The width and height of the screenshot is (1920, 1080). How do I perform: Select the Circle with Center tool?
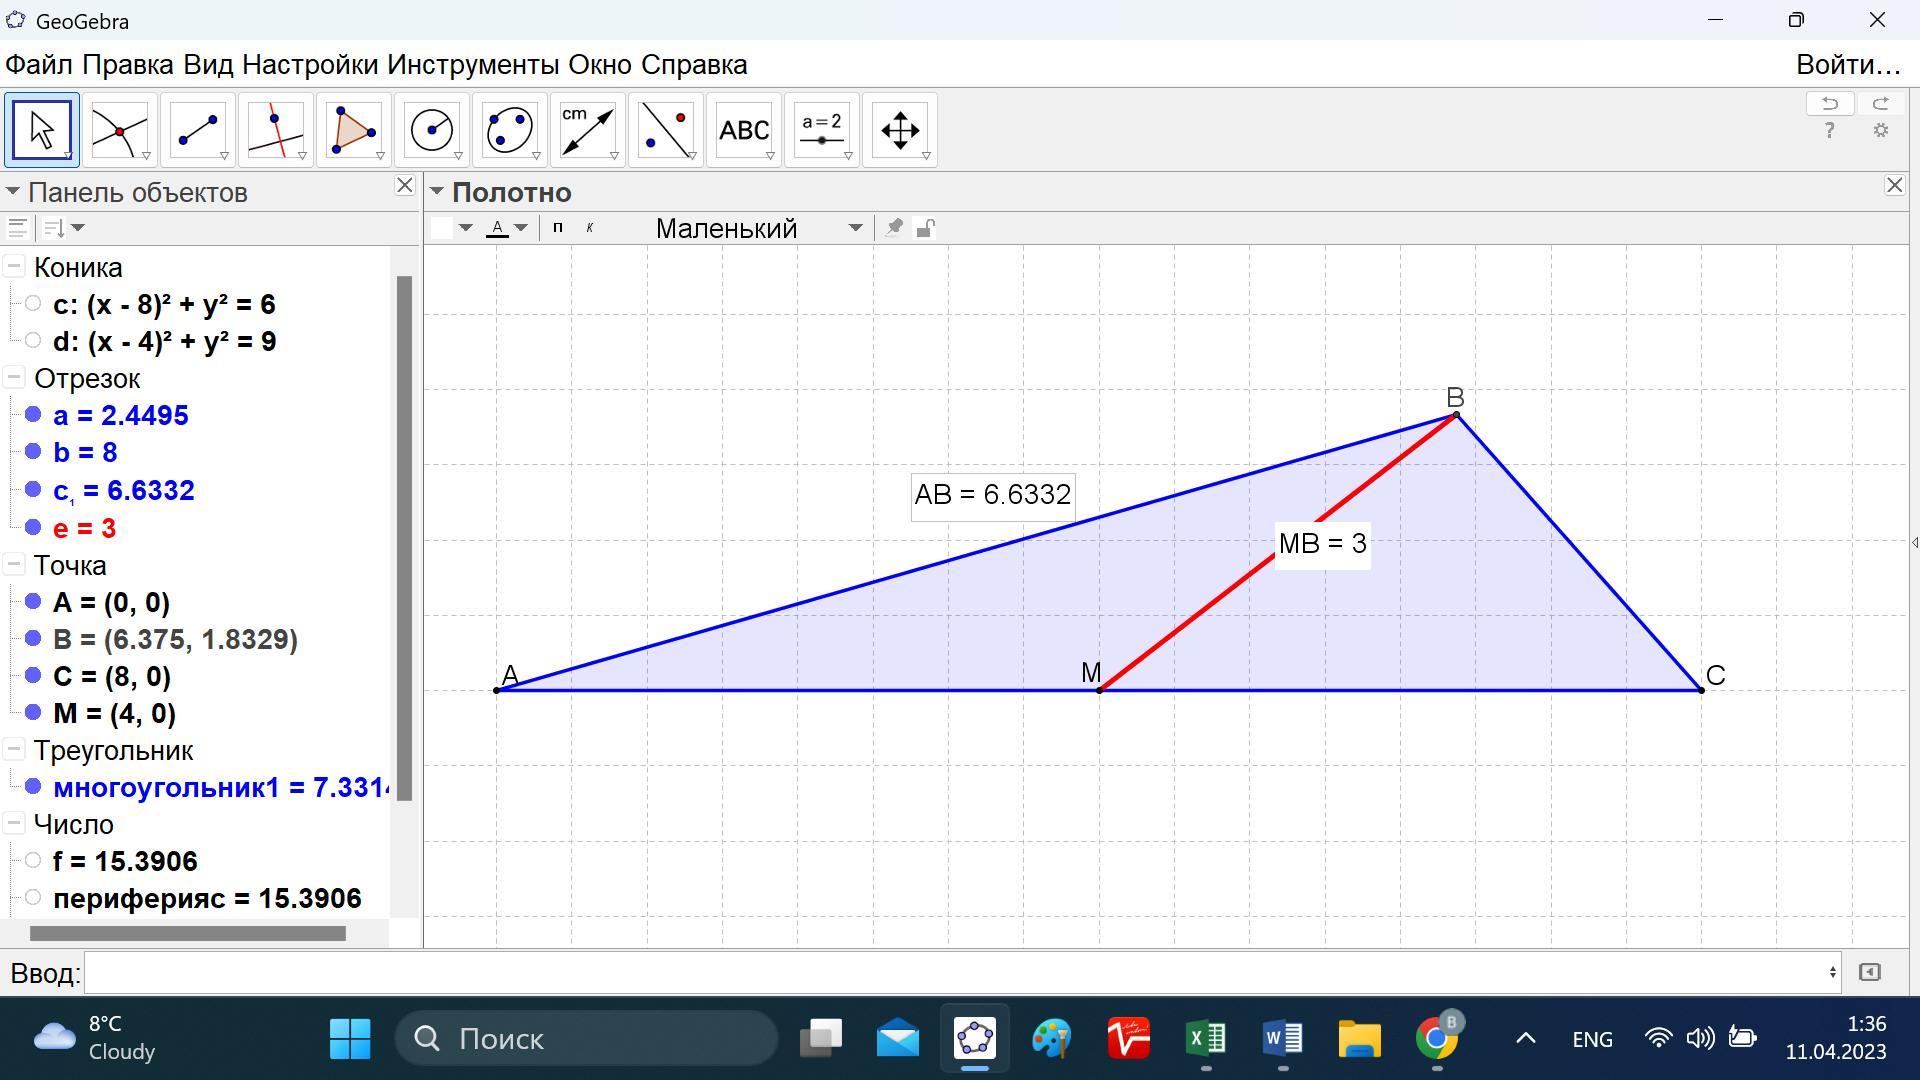pyautogui.click(x=431, y=130)
